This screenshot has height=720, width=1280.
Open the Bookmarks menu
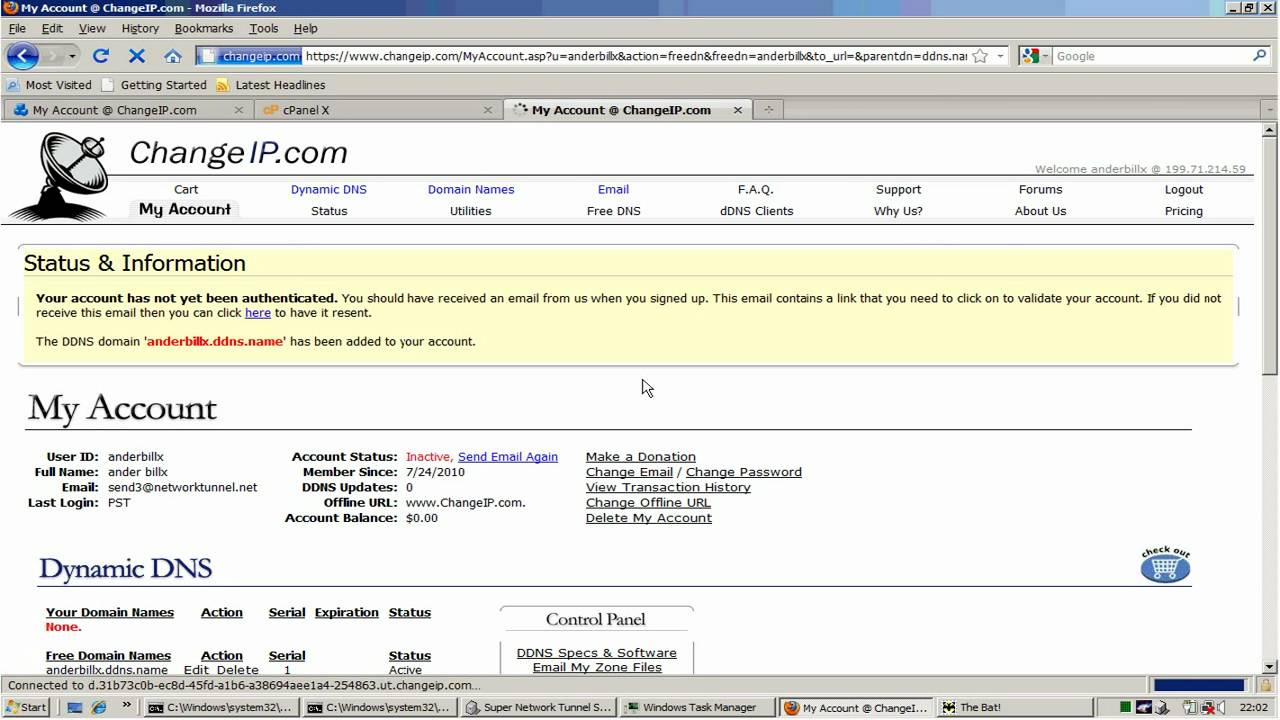204,28
